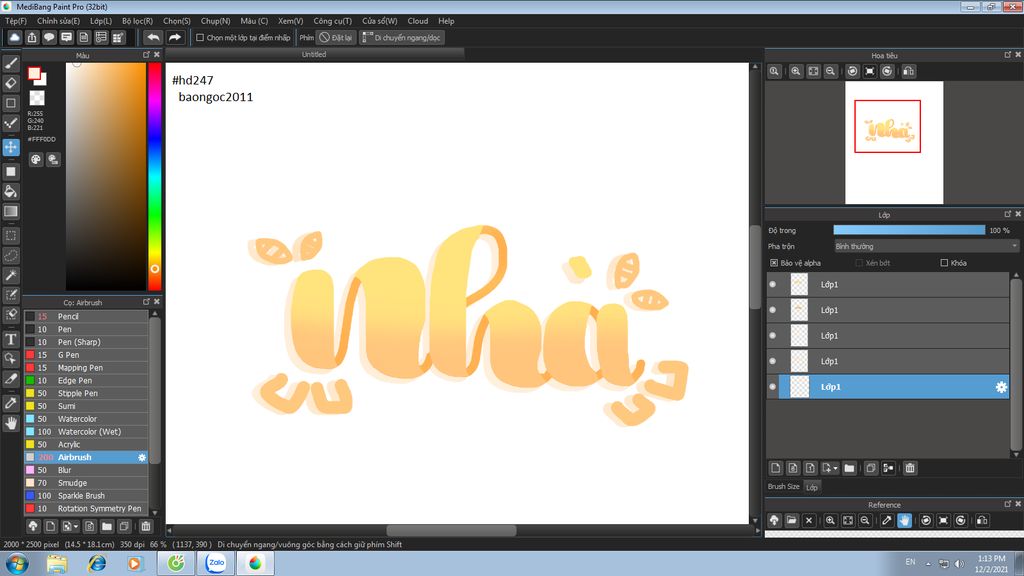Select the Watercolor (Wet) brush

(86, 432)
